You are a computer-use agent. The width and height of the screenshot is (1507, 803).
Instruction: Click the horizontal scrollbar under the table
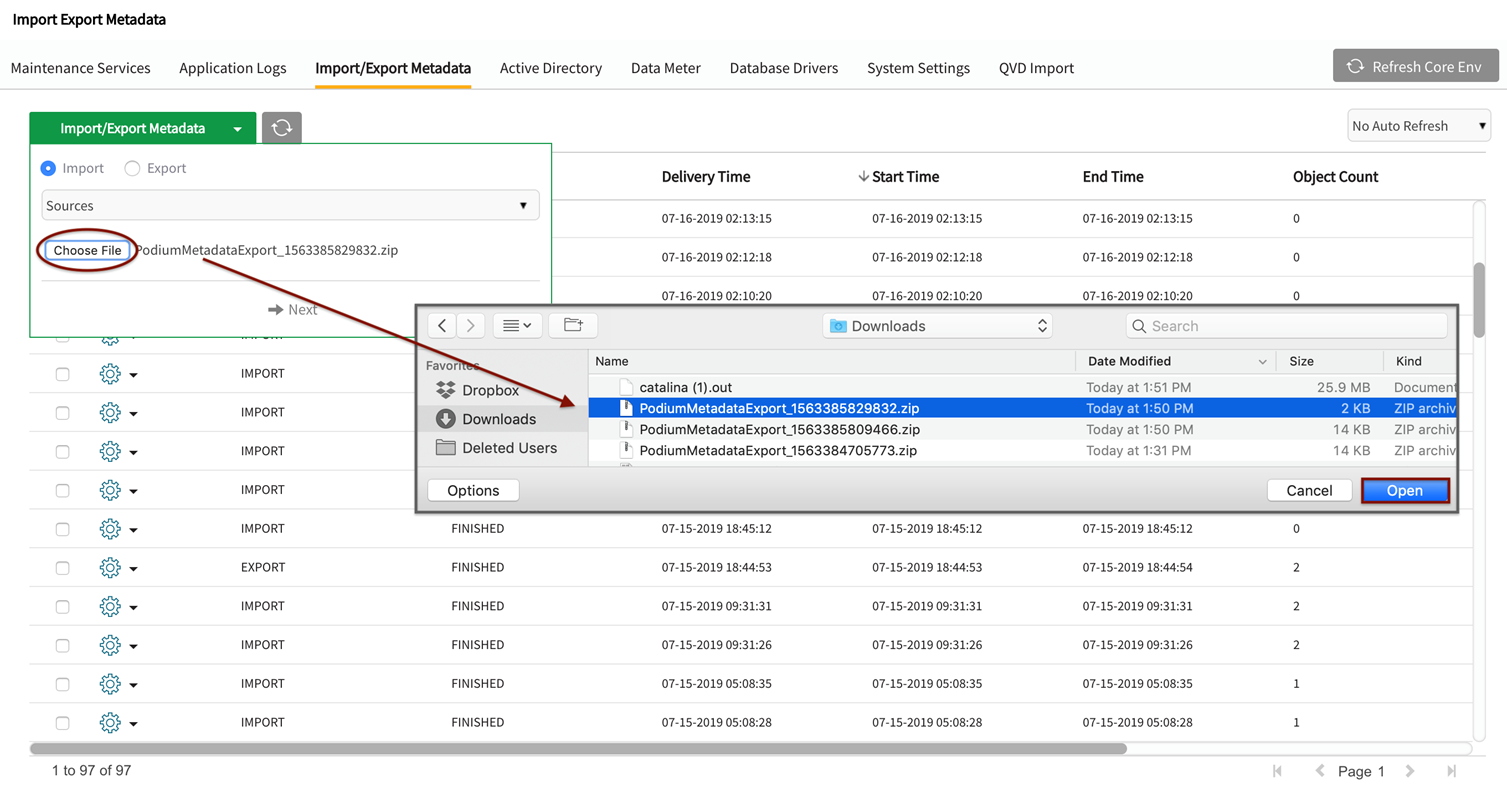coord(578,748)
